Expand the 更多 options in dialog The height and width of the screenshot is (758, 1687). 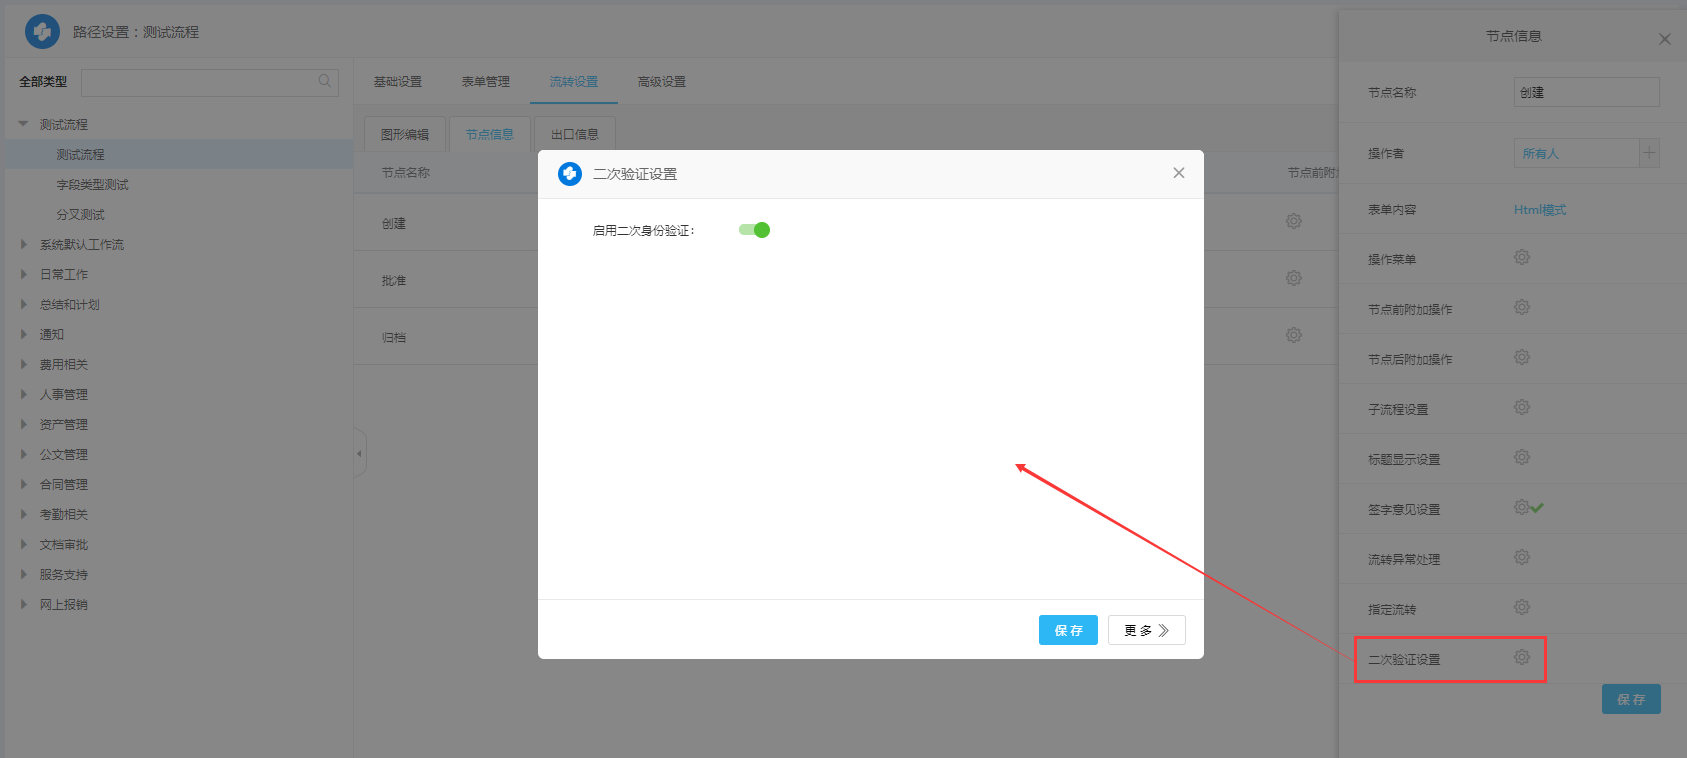tap(1146, 630)
